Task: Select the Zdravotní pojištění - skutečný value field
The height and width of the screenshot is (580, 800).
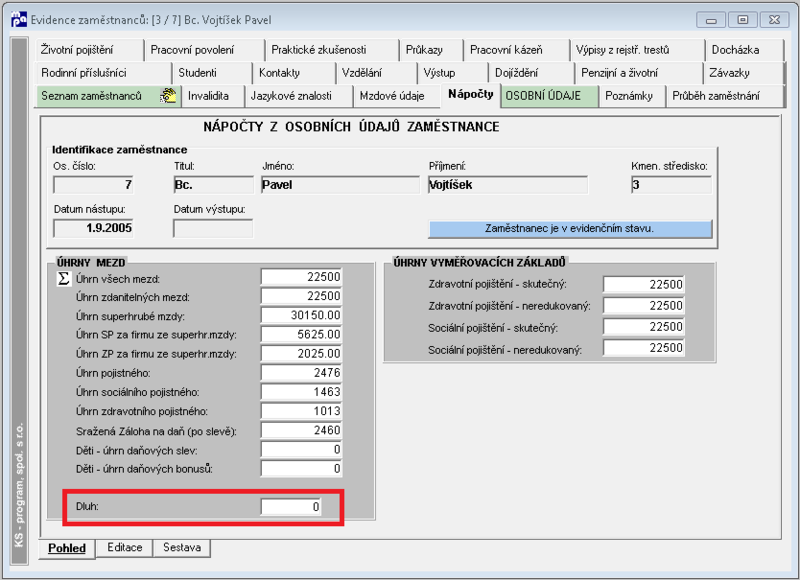Action: click(x=643, y=284)
